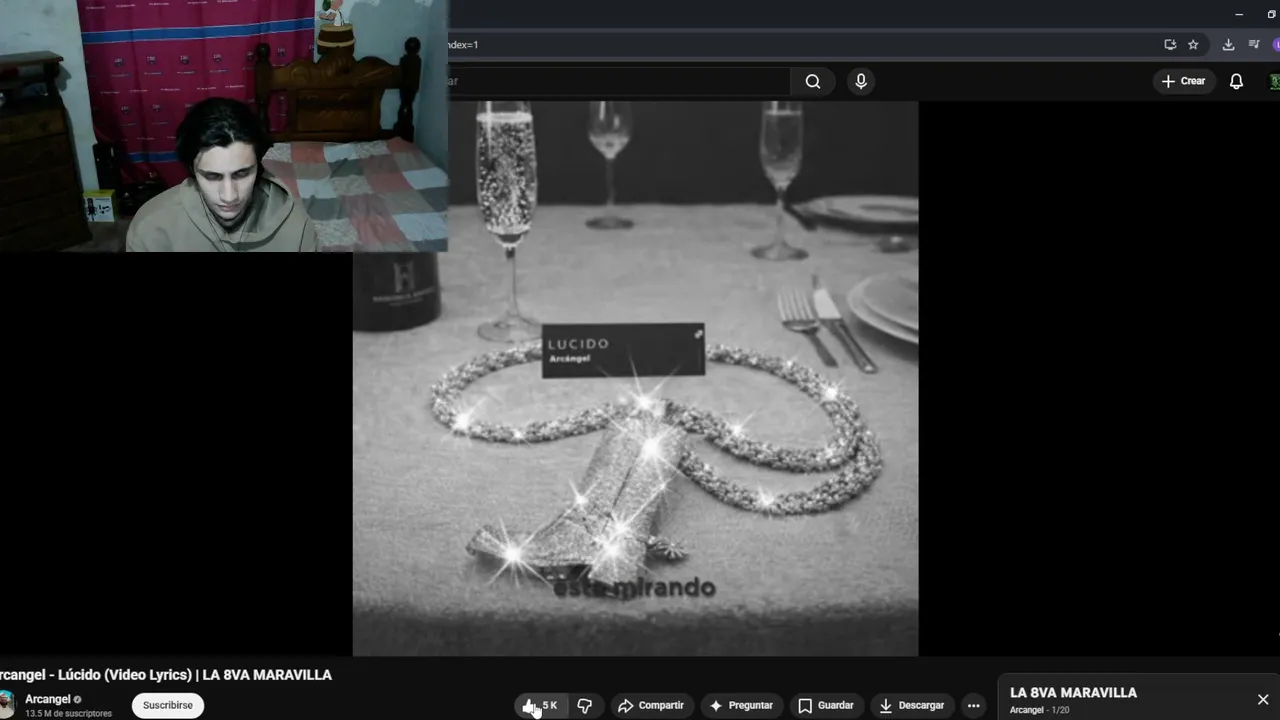Open the YouTube account avatar
The height and width of the screenshot is (720, 1280).
tap(1275, 81)
